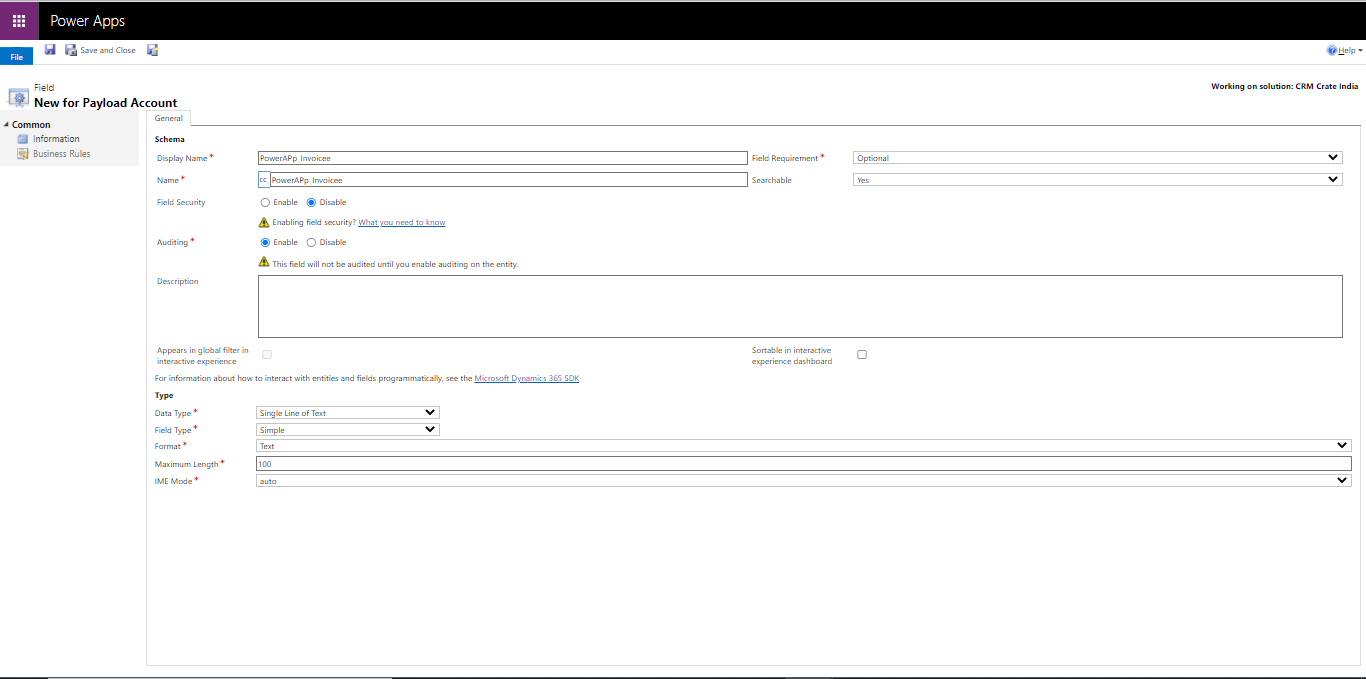Viewport: 1366px width, 679px height.
Task: Open the Power Apps app launcher grid
Action: tap(18, 20)
